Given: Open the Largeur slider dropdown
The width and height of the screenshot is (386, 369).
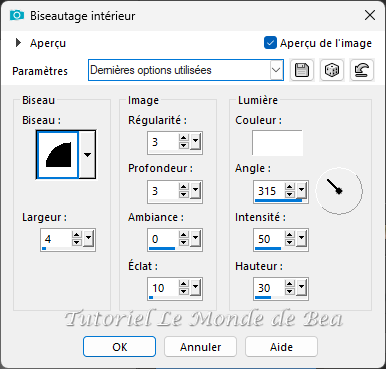Looking at the screenshot, I should click(x=88, y=239).
